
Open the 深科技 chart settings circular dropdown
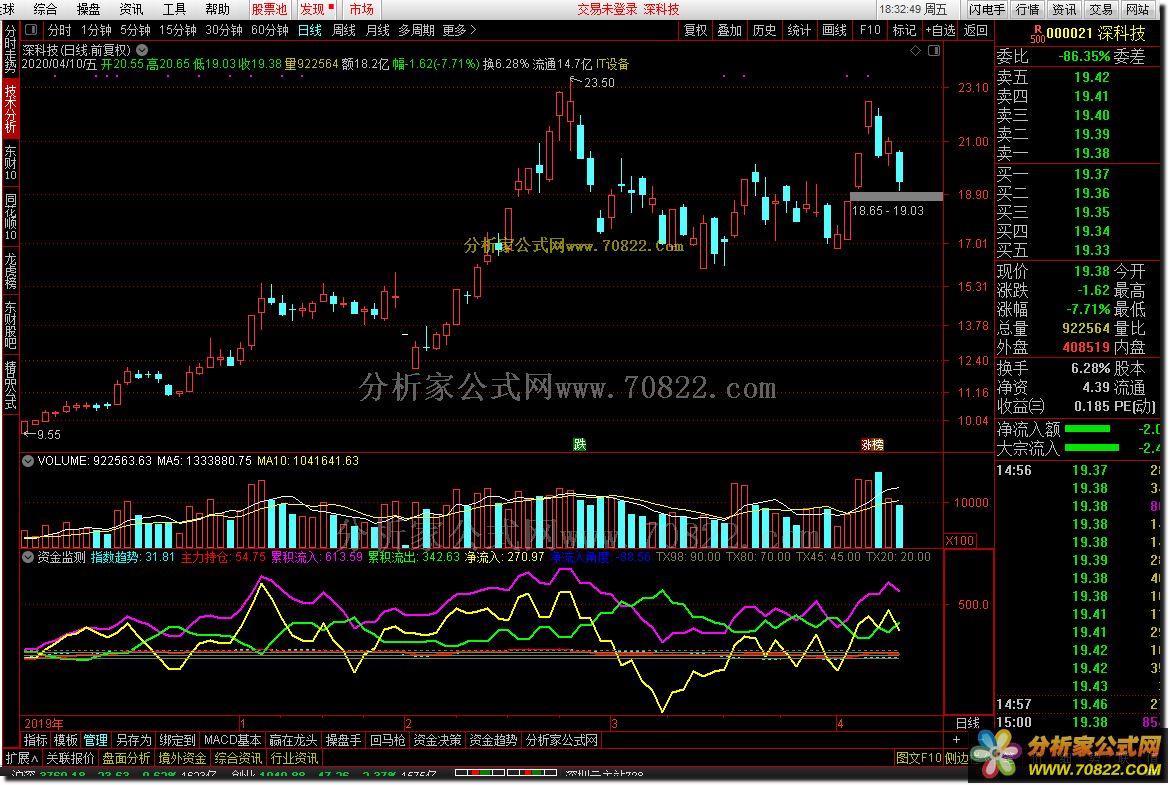(x=142, y=50)
